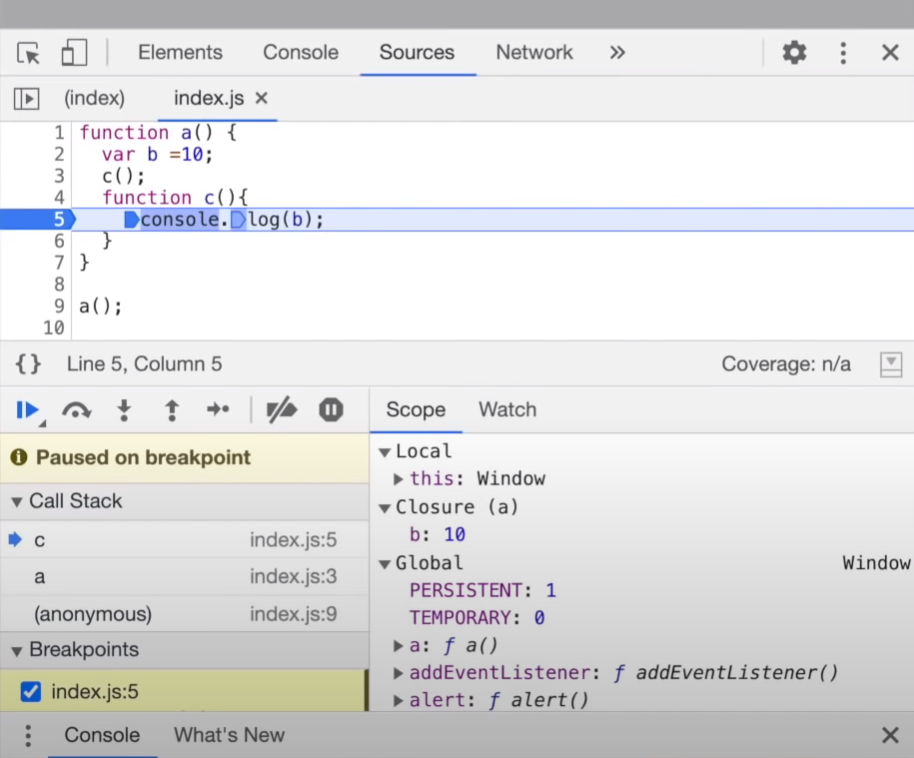Click the inspect element picker icon
The width and height of the screenshot is (914, 758).
[28, 53]
